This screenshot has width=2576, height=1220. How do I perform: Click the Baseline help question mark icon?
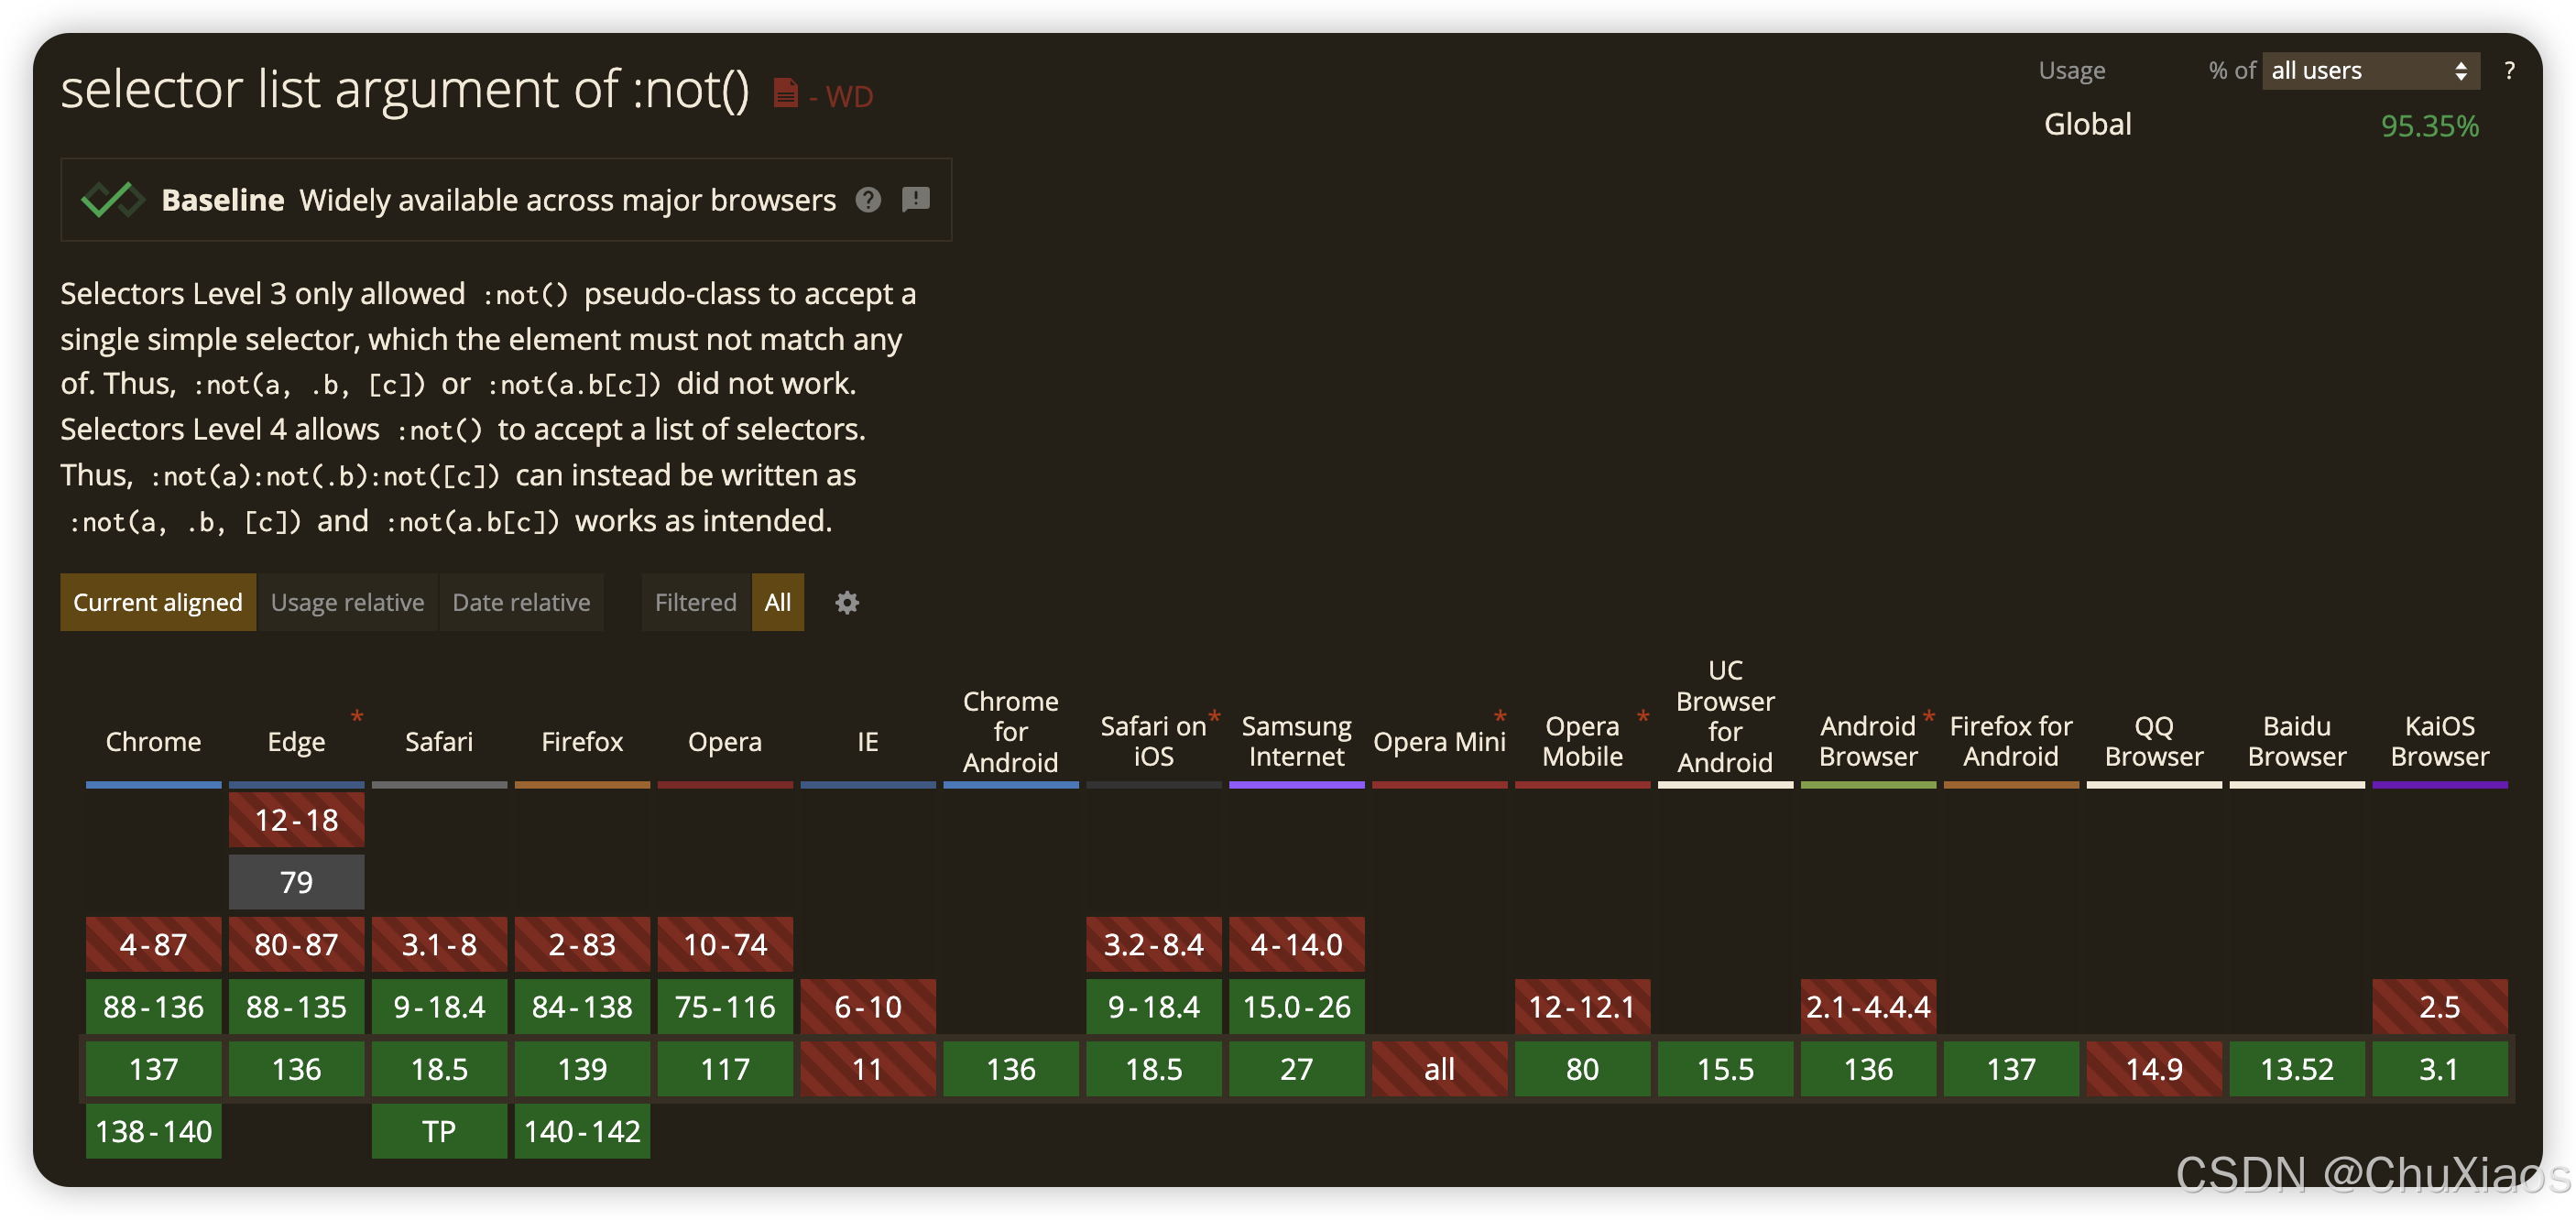868,200
